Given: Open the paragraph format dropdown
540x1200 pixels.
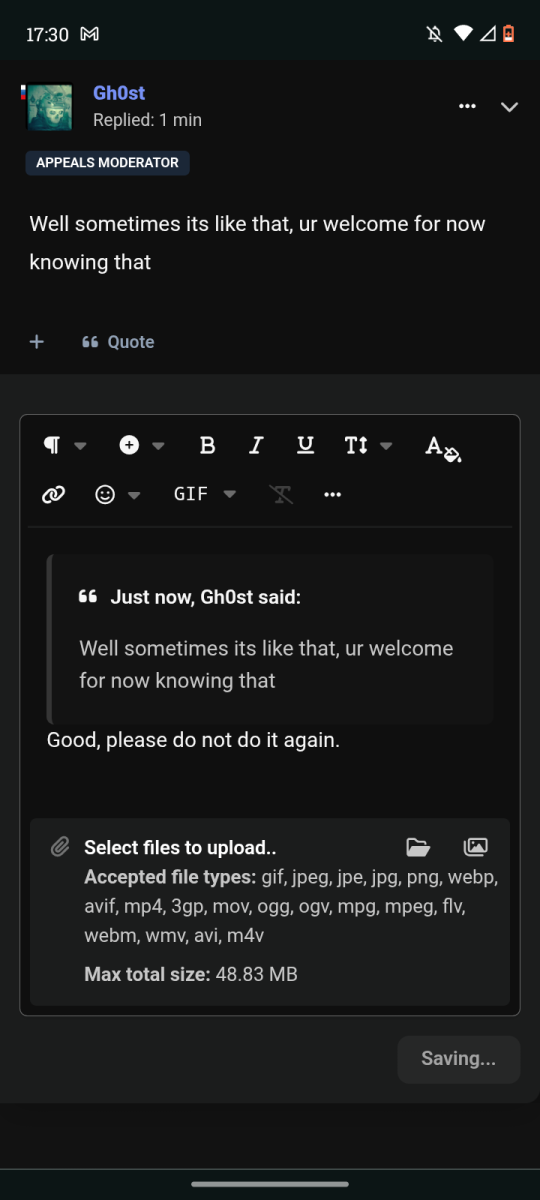Looking at the screenshot, I should (x=64, y=446).
